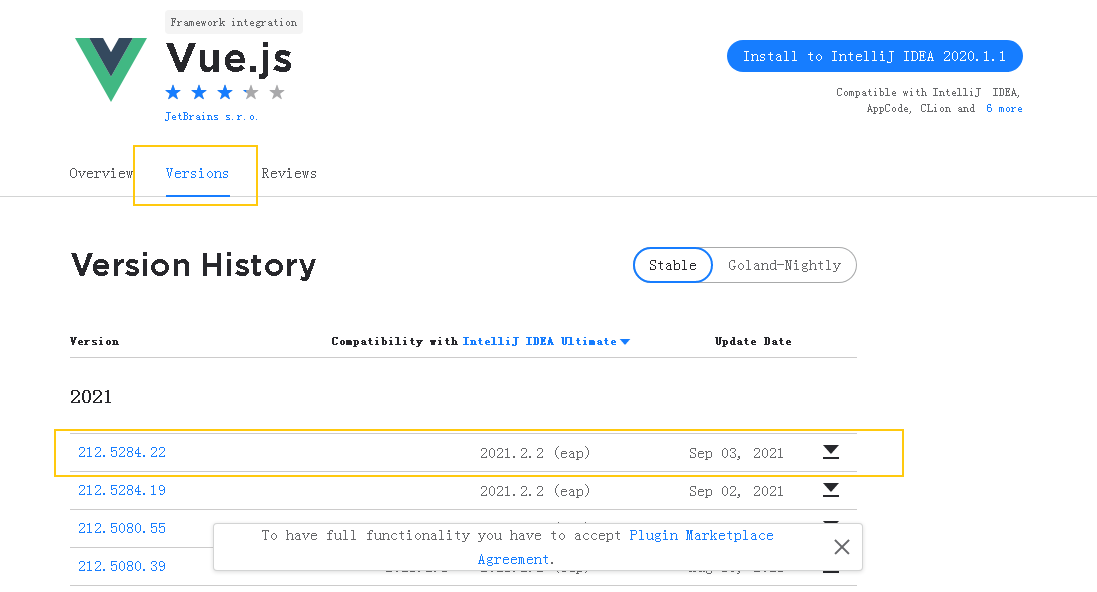Switch to the Goland-Nightly channel
The height and width of the screenshot is (592, 1097).
point(784,265)
